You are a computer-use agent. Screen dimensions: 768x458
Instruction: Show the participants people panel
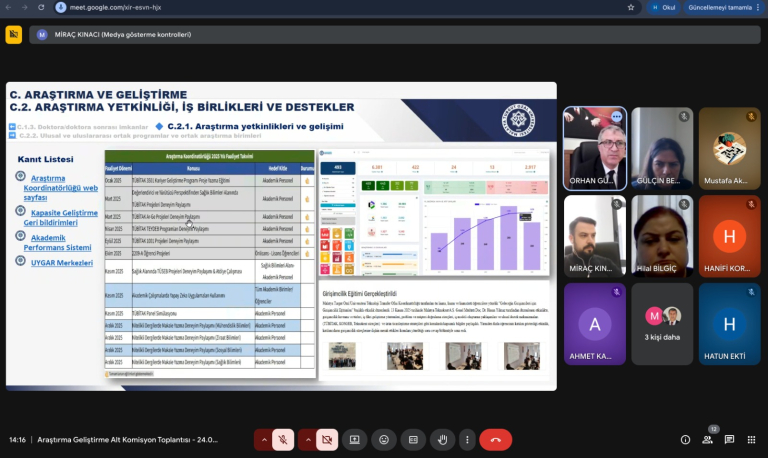point(707,439)
